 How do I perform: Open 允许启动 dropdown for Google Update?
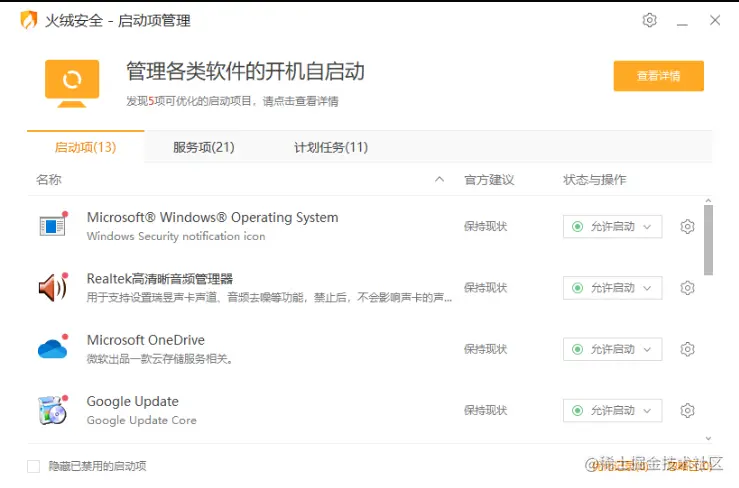pos(612,411)
